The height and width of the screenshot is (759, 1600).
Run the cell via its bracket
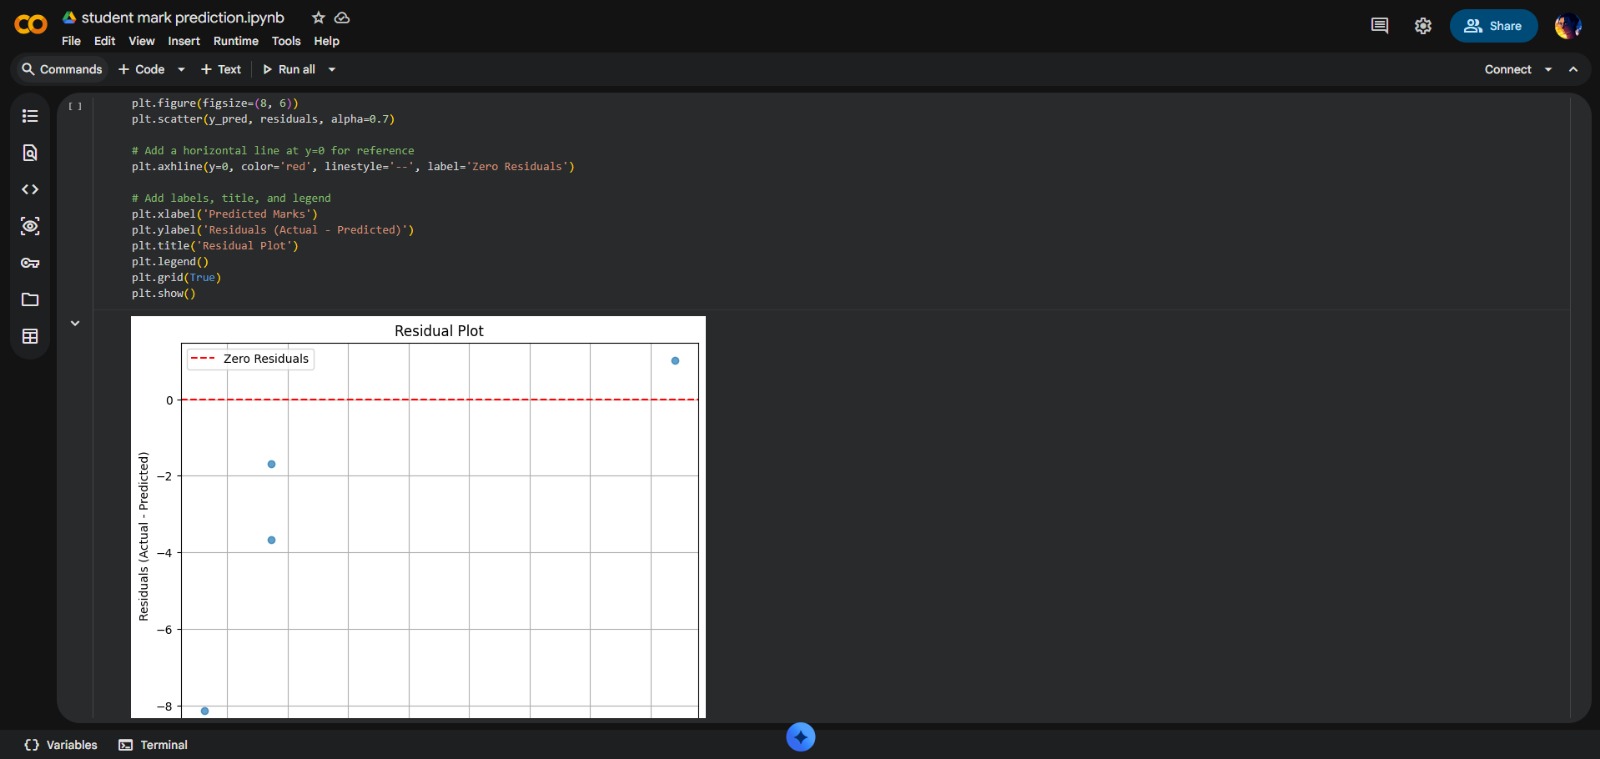(x=75, y=105)
